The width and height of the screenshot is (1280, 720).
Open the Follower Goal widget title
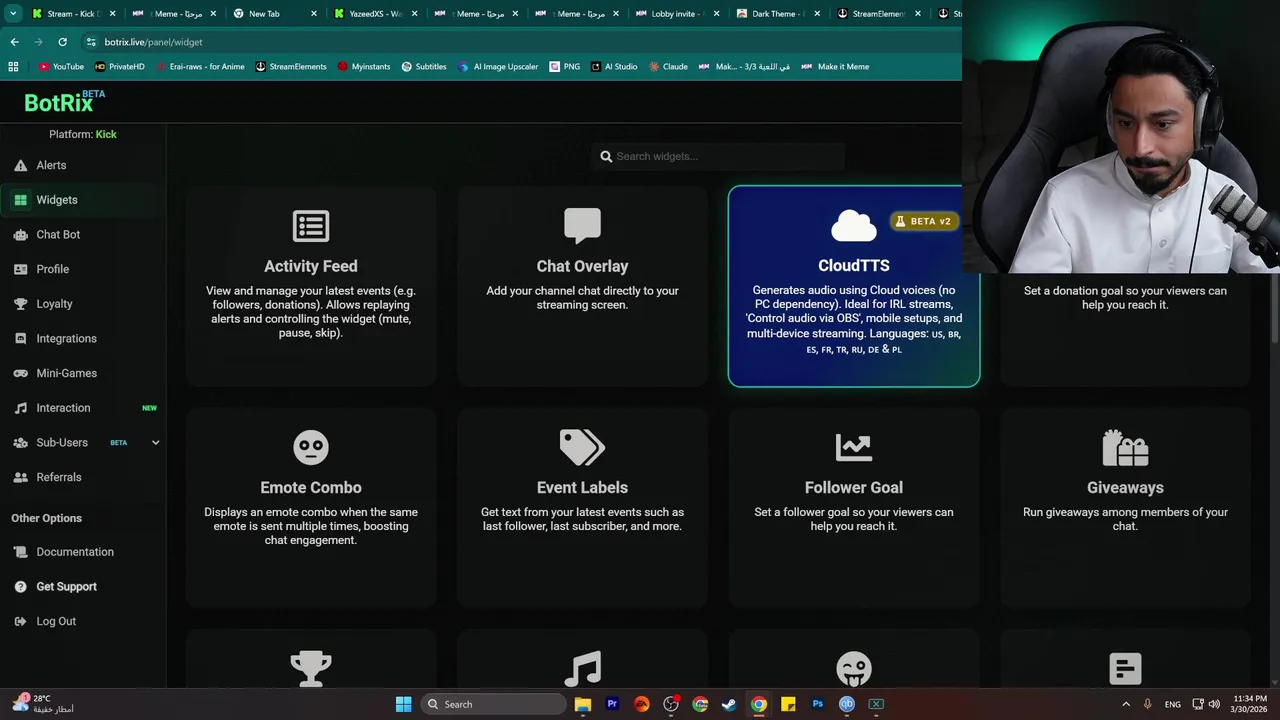854,487
